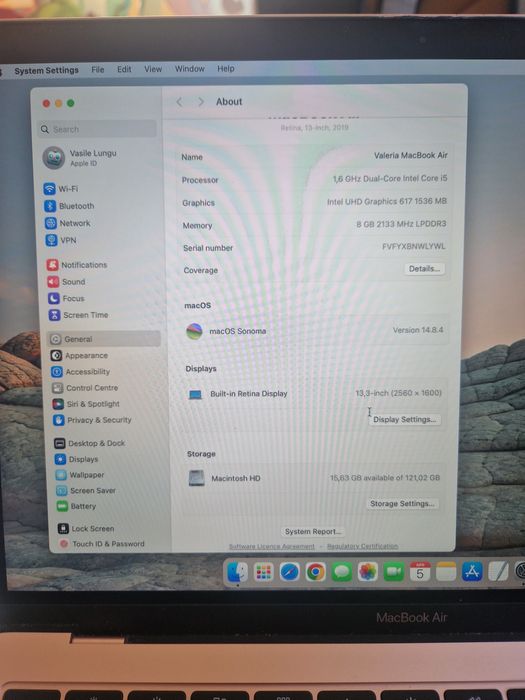Click Memory value 8 GB 2133 MHz LPDDR3
This screenshot has height=700, width=525.
point(401,224)
